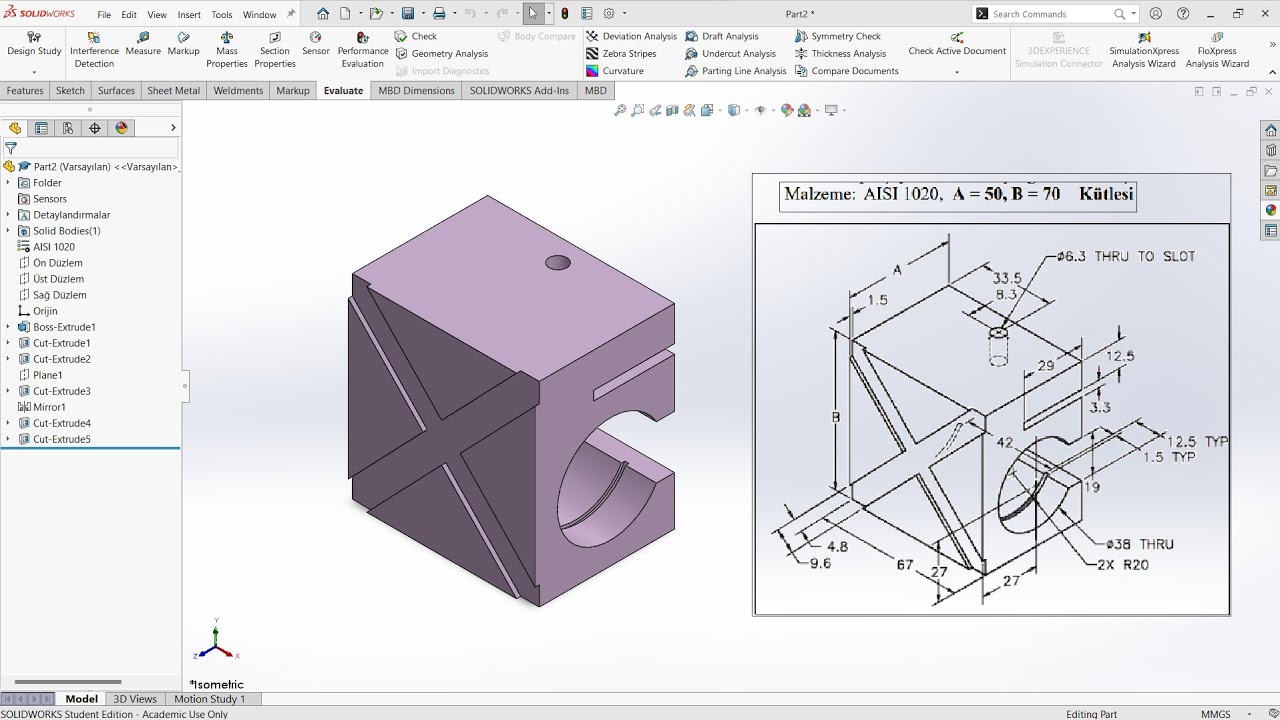Open the Markup tool

[x=183, y=44]
